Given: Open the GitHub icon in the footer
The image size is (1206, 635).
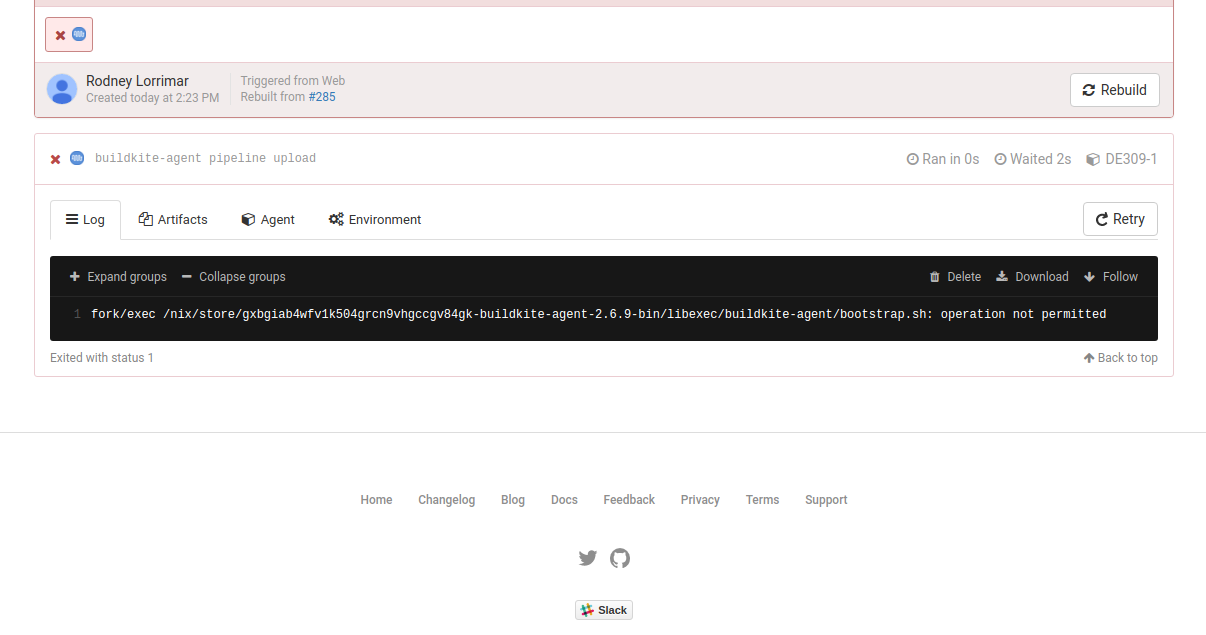Looking at the screenshot, I should pos(620,558).
